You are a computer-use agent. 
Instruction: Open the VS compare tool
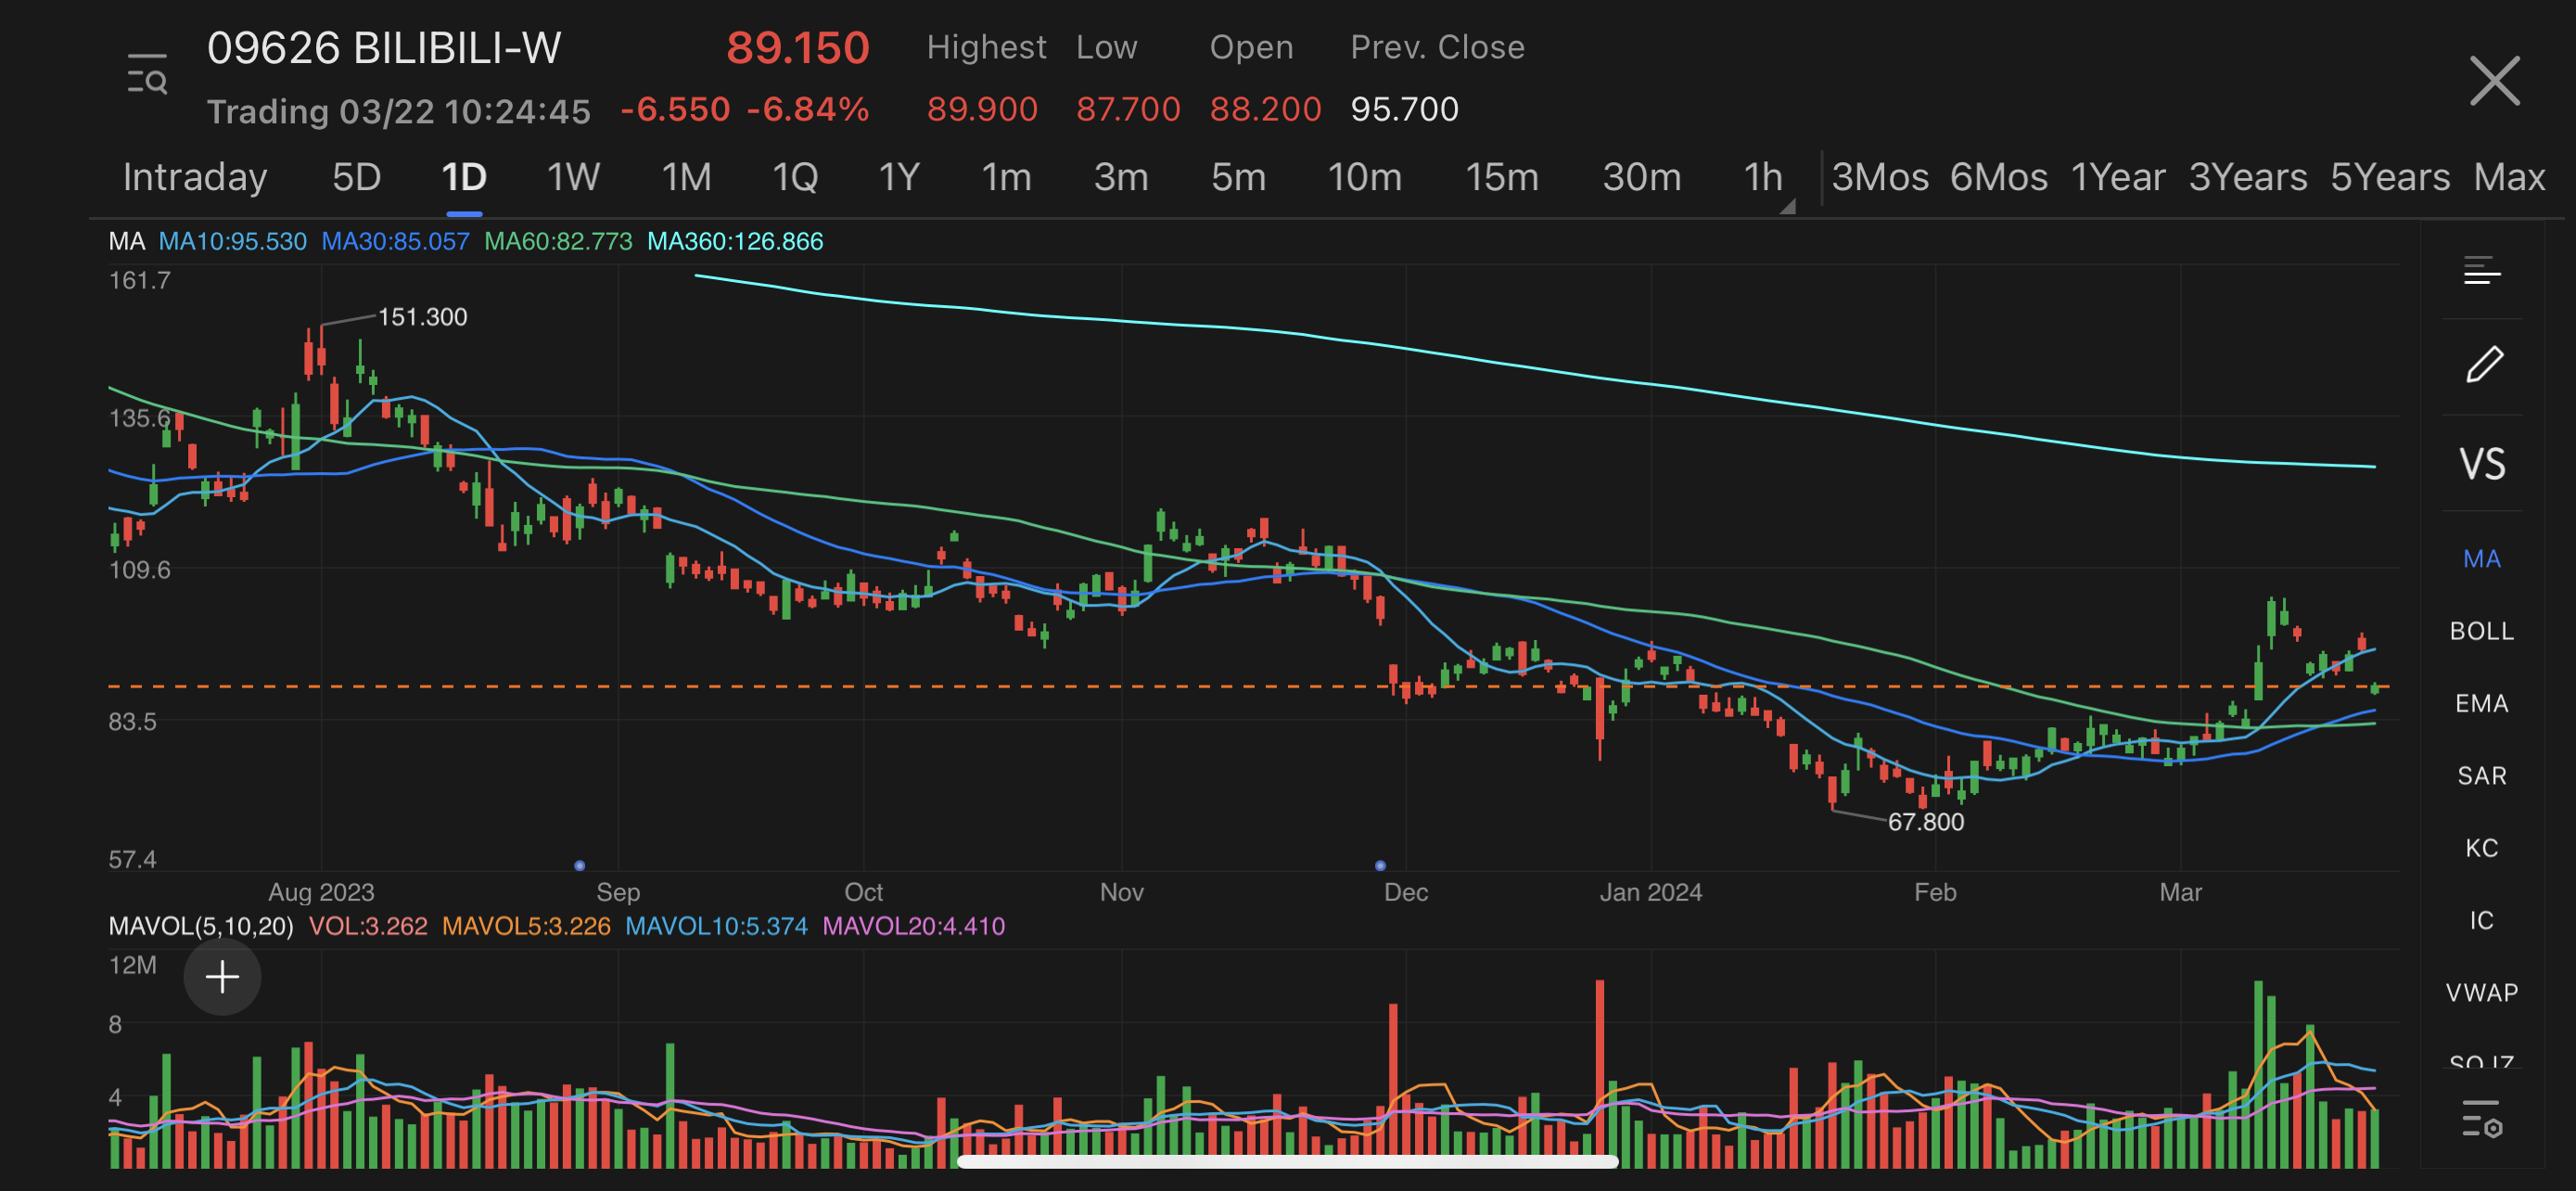(x=2482, y=464)
